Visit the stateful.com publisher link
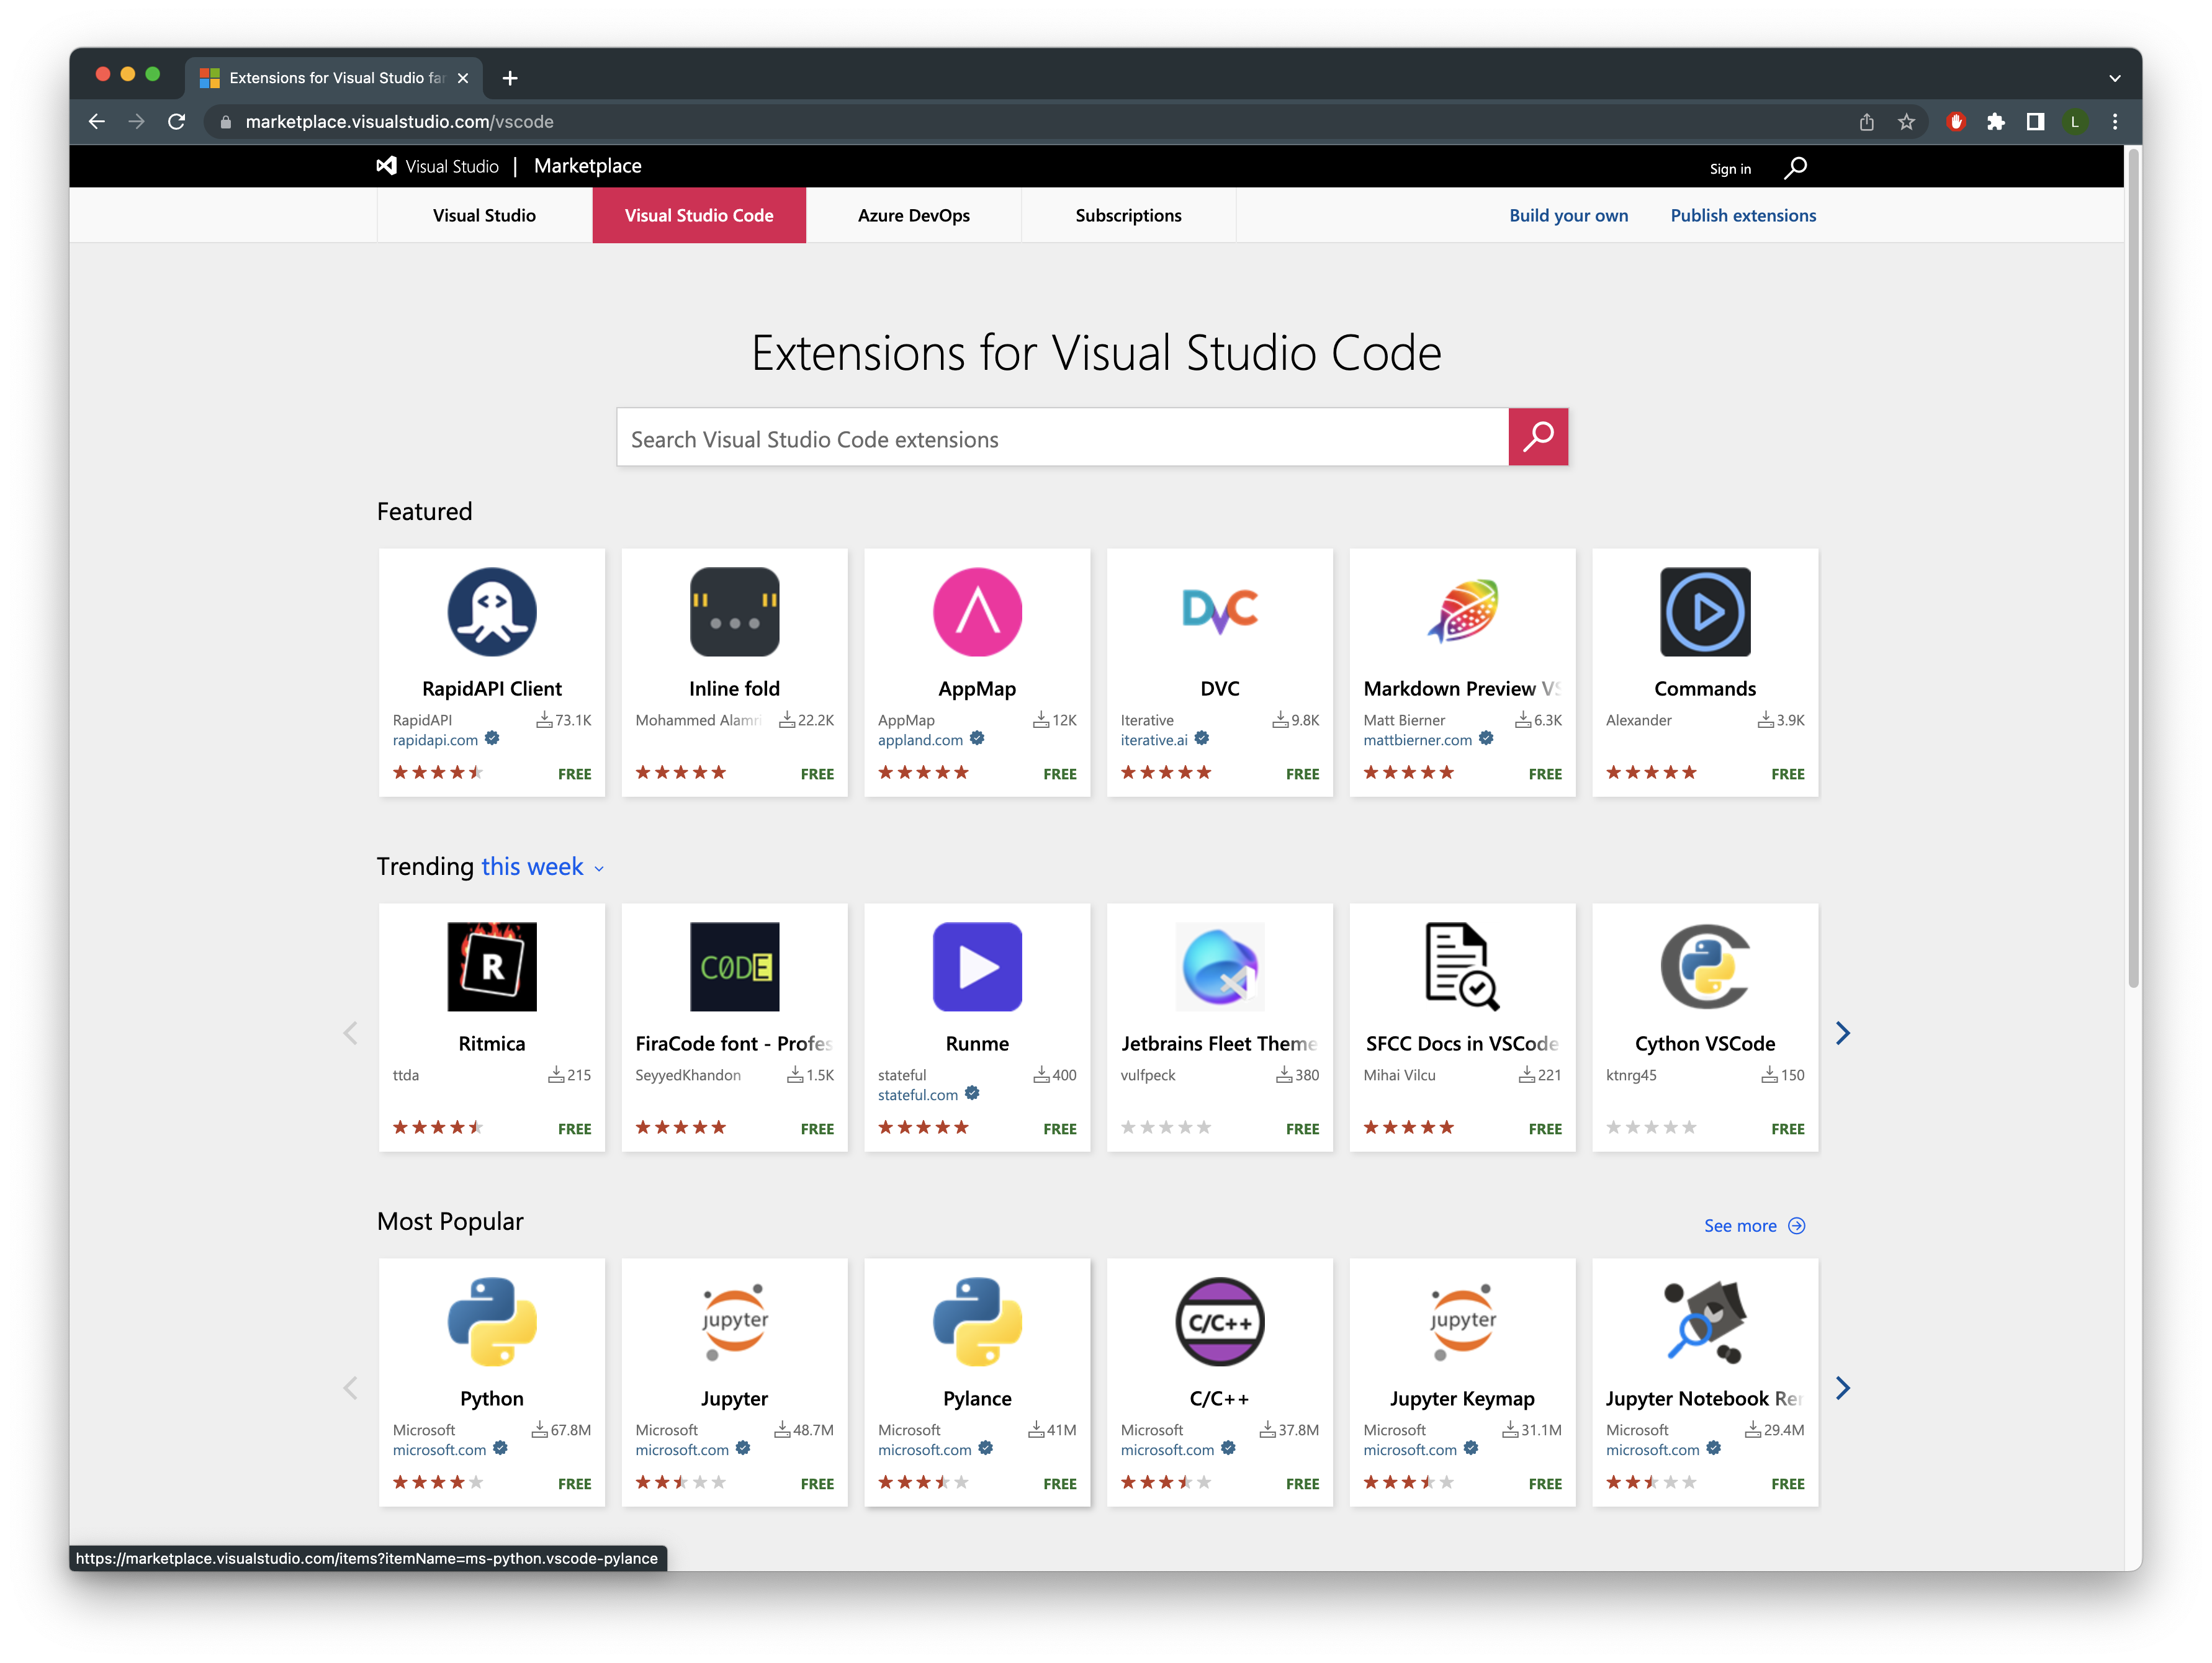The height and width of the screenshot is (1663, 2212). tap(917, 1094)
